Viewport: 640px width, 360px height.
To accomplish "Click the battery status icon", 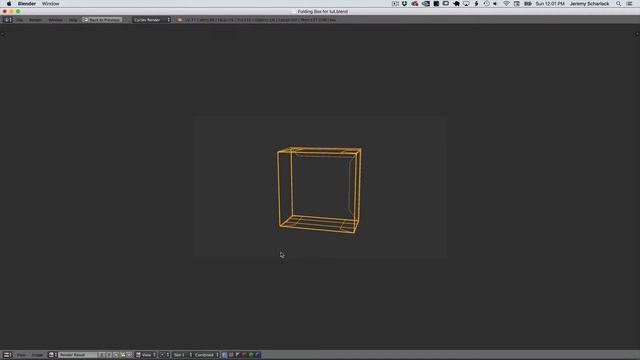I will point(528,4).
